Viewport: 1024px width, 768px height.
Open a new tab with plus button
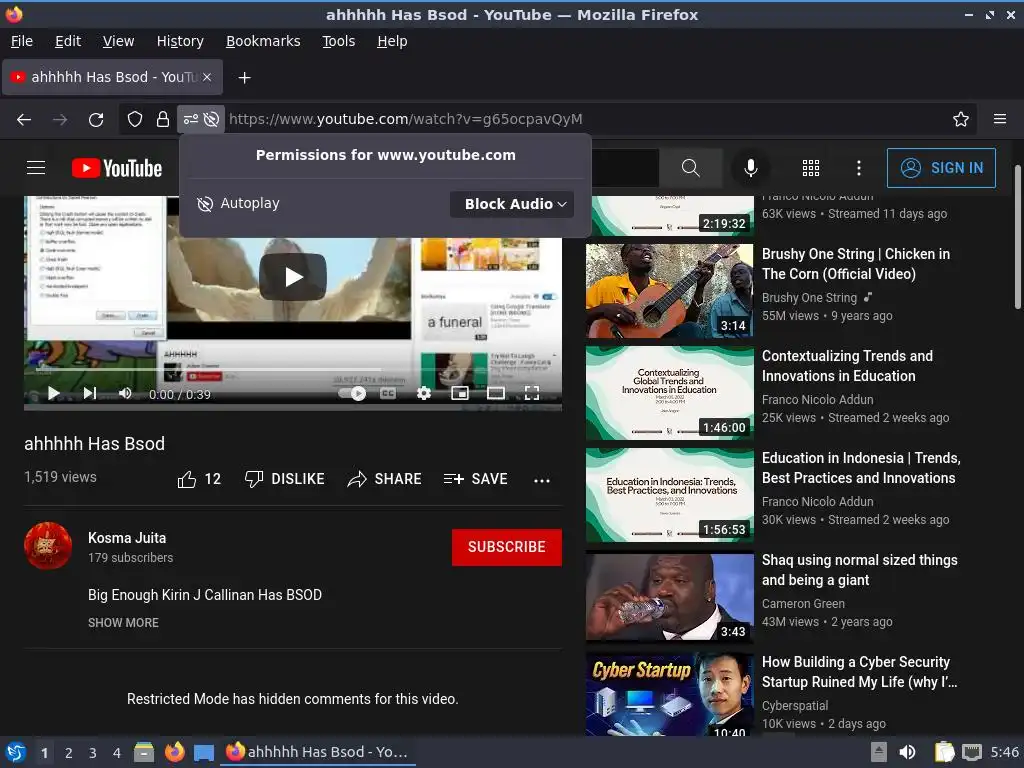point(244,78)
